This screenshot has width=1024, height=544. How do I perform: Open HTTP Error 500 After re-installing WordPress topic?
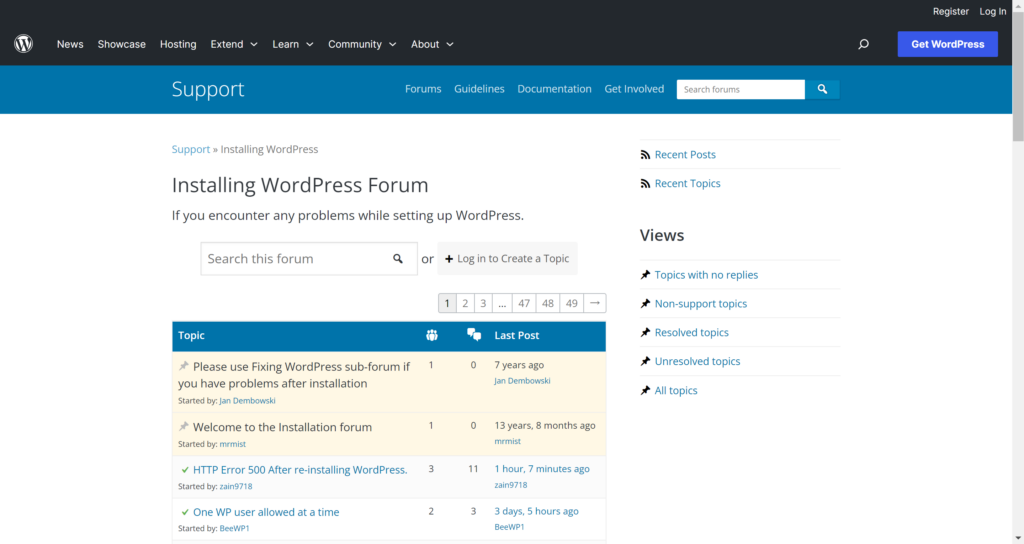click(300, 470)
